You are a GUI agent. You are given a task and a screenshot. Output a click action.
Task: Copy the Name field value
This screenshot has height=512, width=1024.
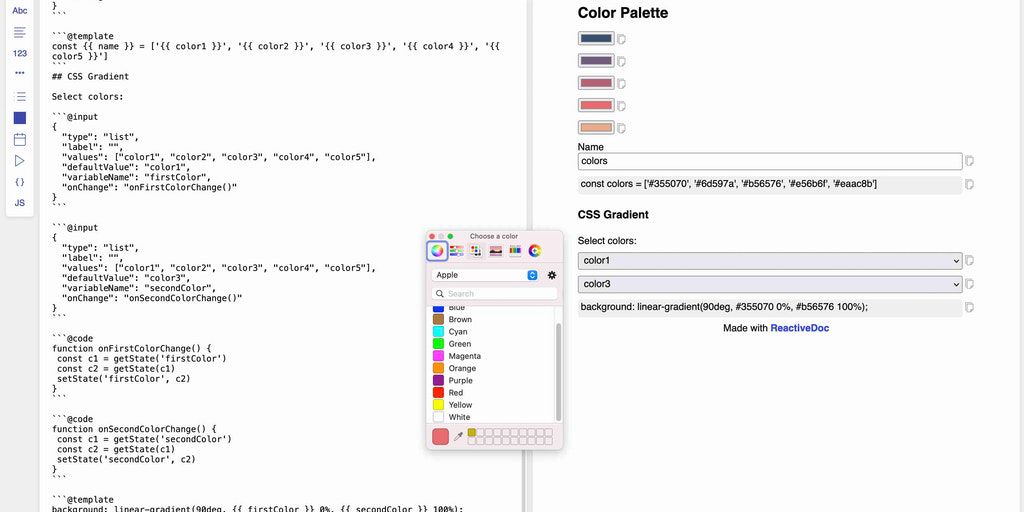(970, 161)
